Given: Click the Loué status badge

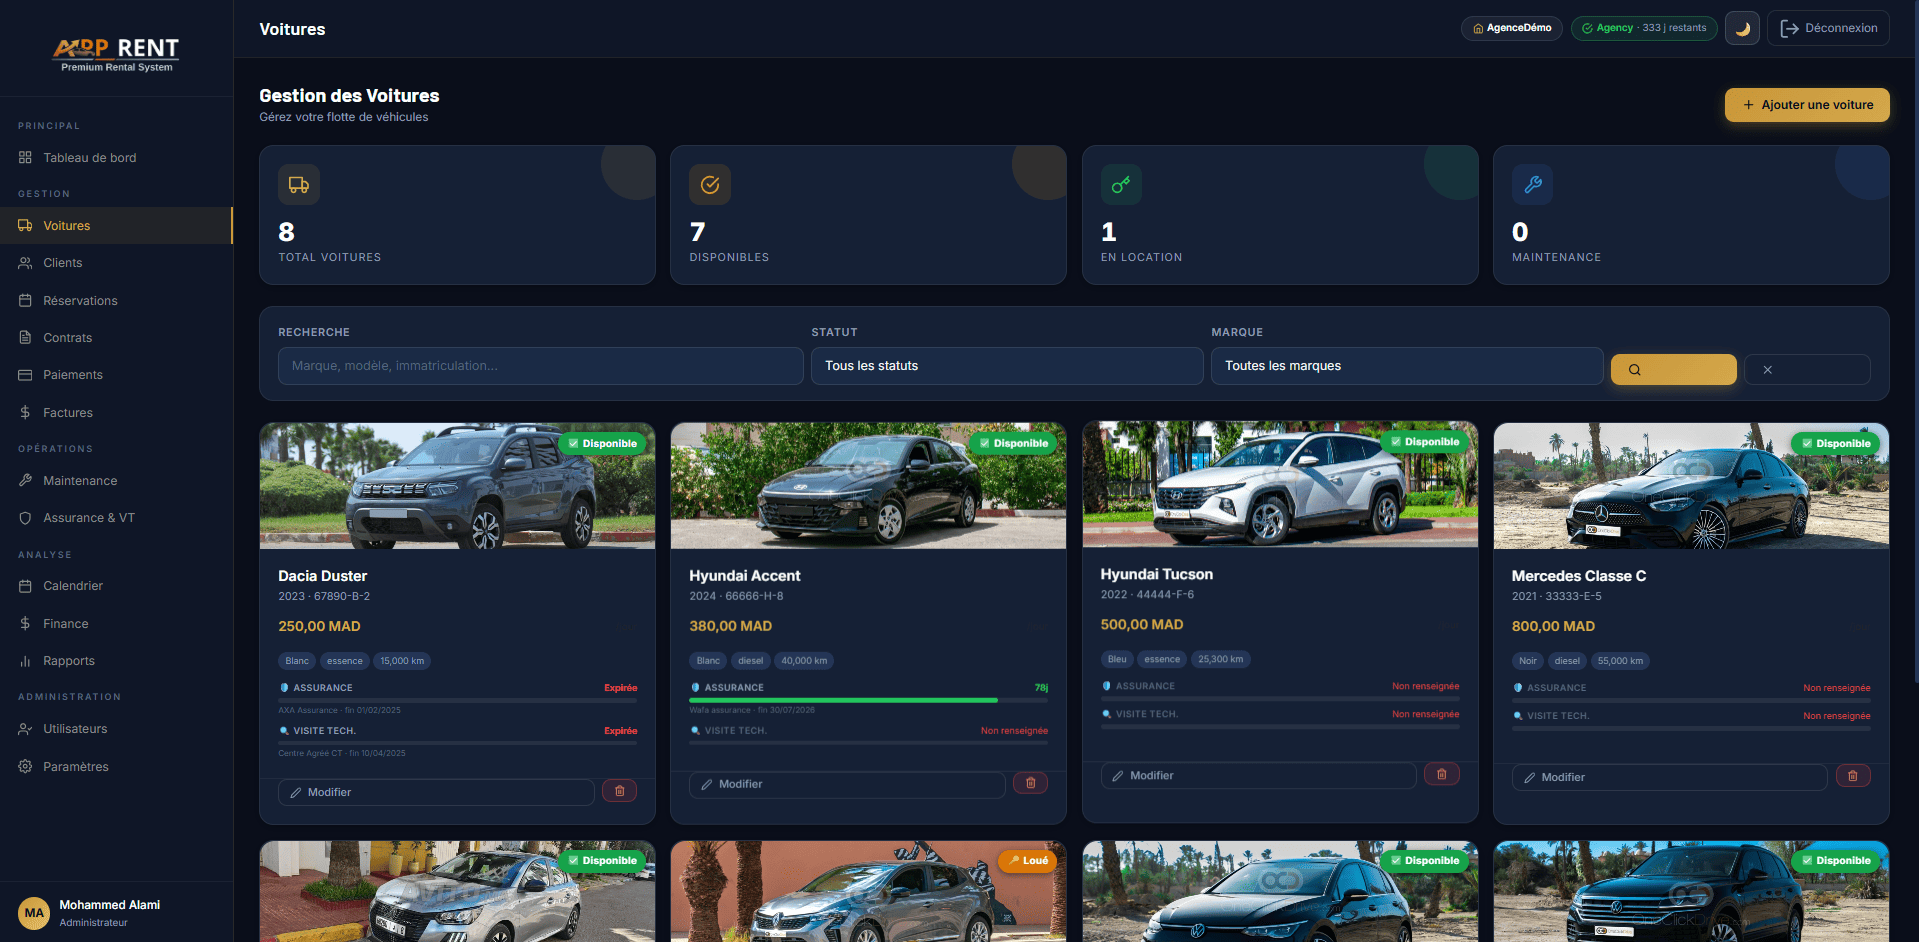Looking at the screenshot, I should (1028, 861).
